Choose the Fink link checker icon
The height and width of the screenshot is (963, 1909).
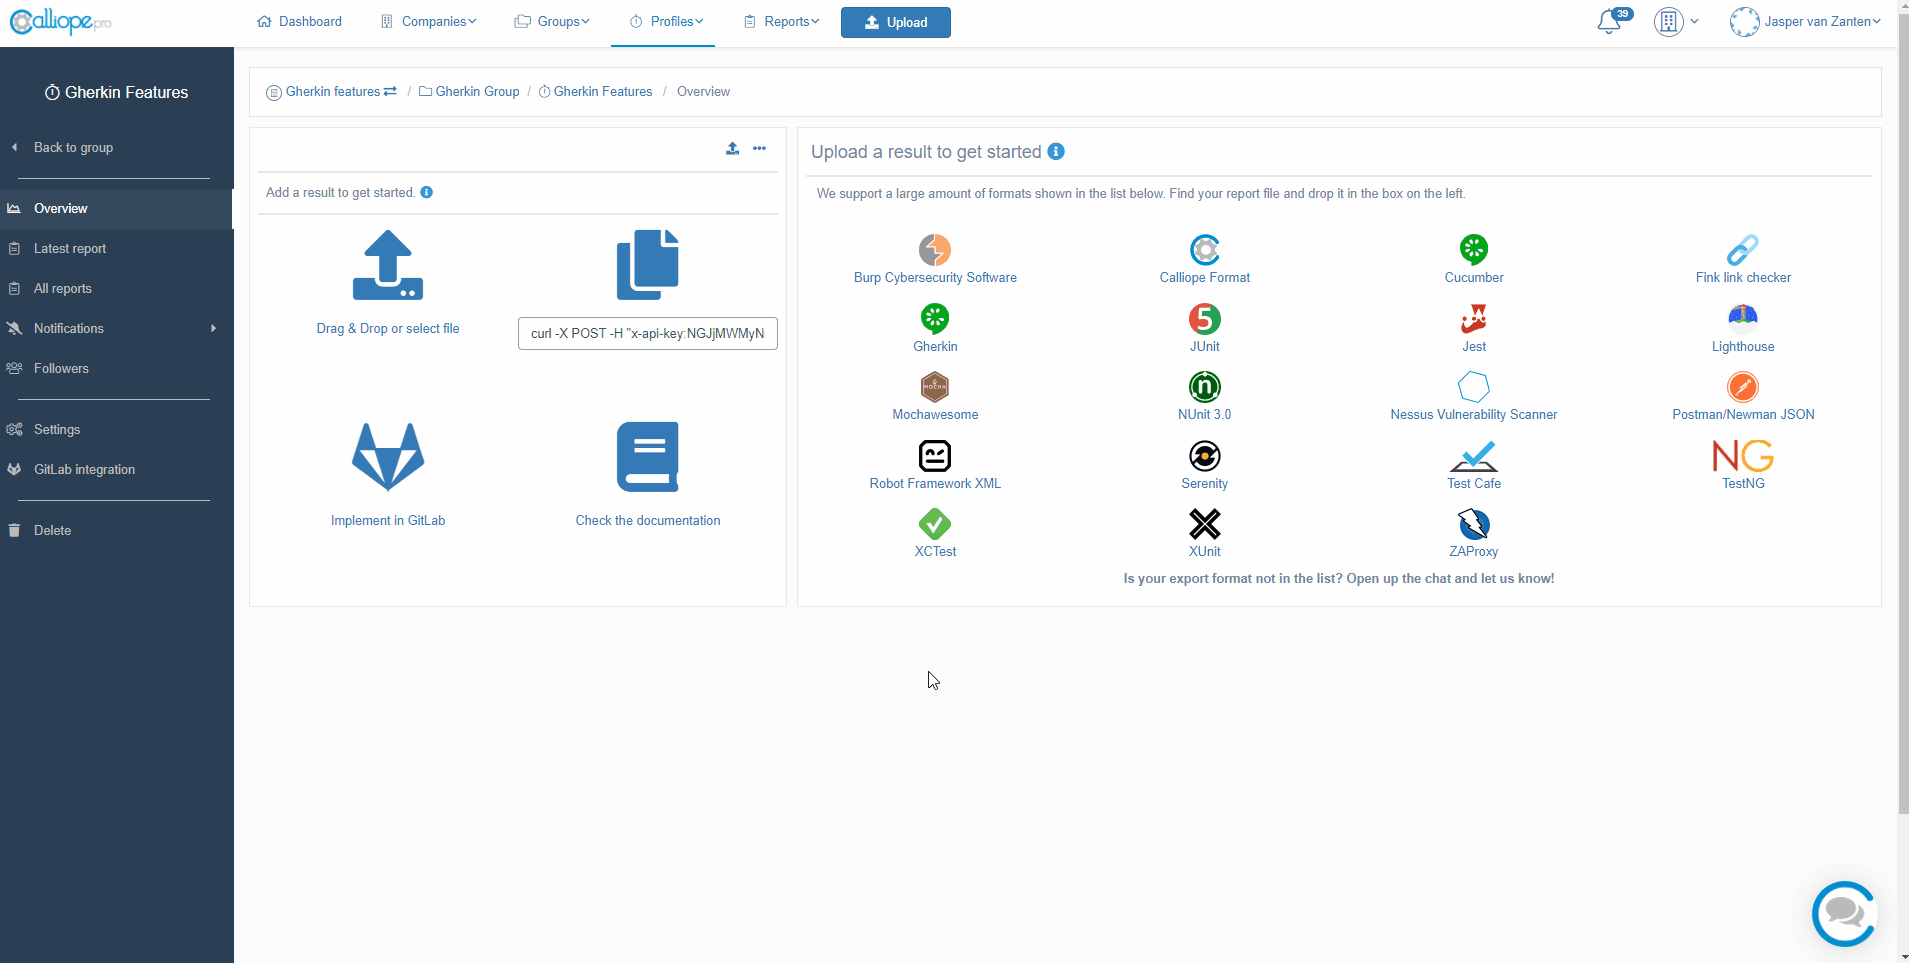(x=1743, y=250)
